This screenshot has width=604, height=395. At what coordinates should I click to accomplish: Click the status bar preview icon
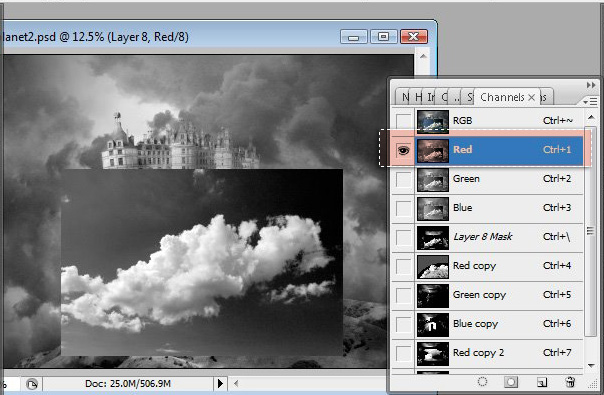pos(32,384)
